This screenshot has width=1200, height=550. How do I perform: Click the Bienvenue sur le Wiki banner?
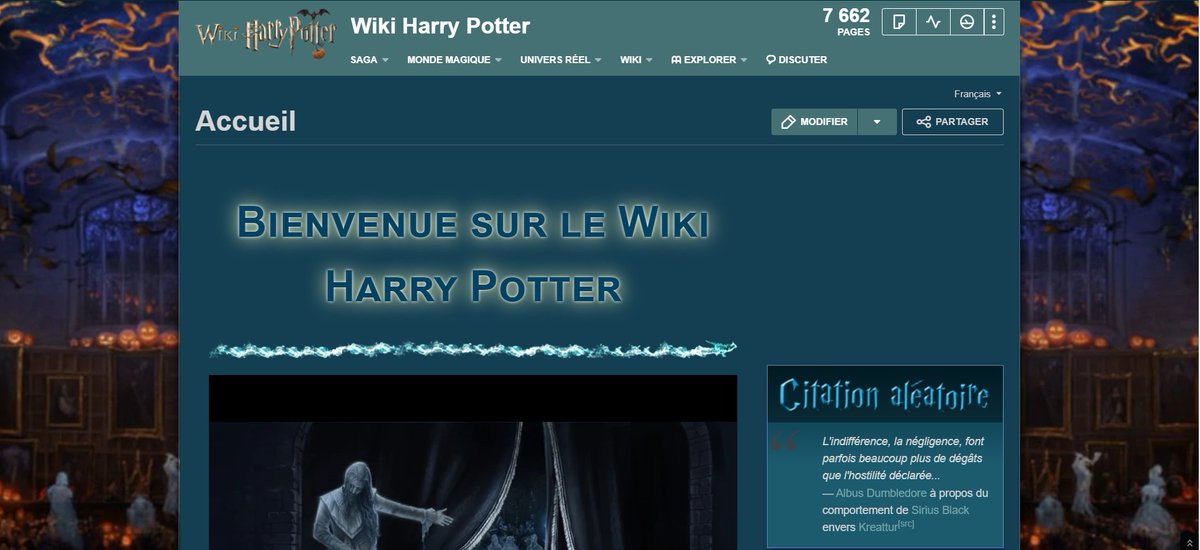pos(473,254)
